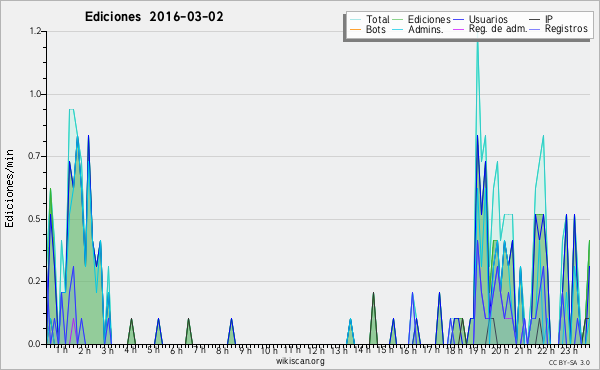Screen dimensions: 600x370
Task: Click the y-axis value 1.2
Action: (x=36, y=31)
